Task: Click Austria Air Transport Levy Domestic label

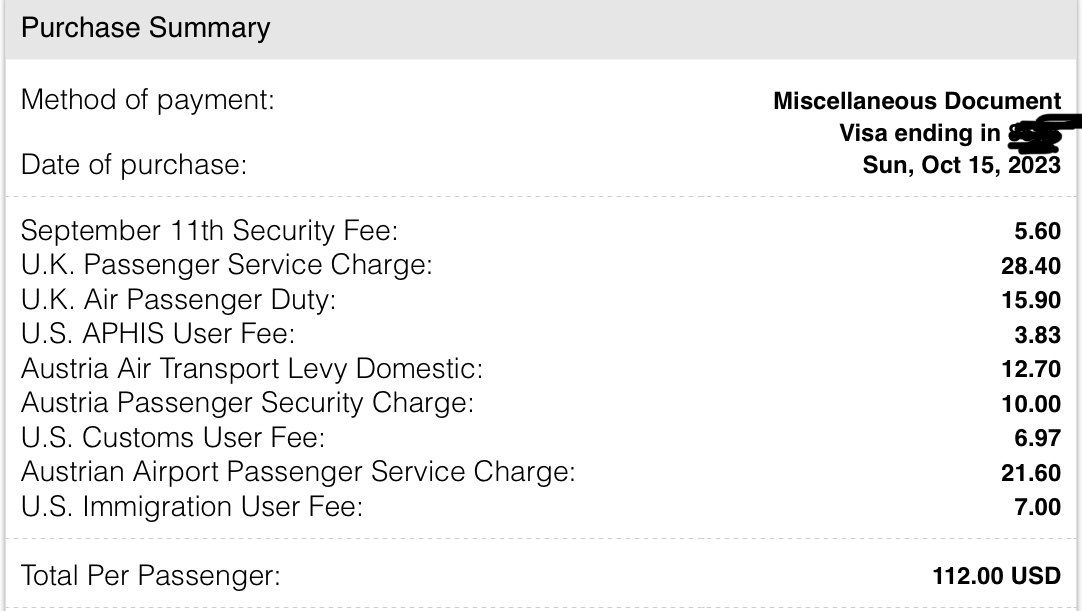Action: point(251,369)
